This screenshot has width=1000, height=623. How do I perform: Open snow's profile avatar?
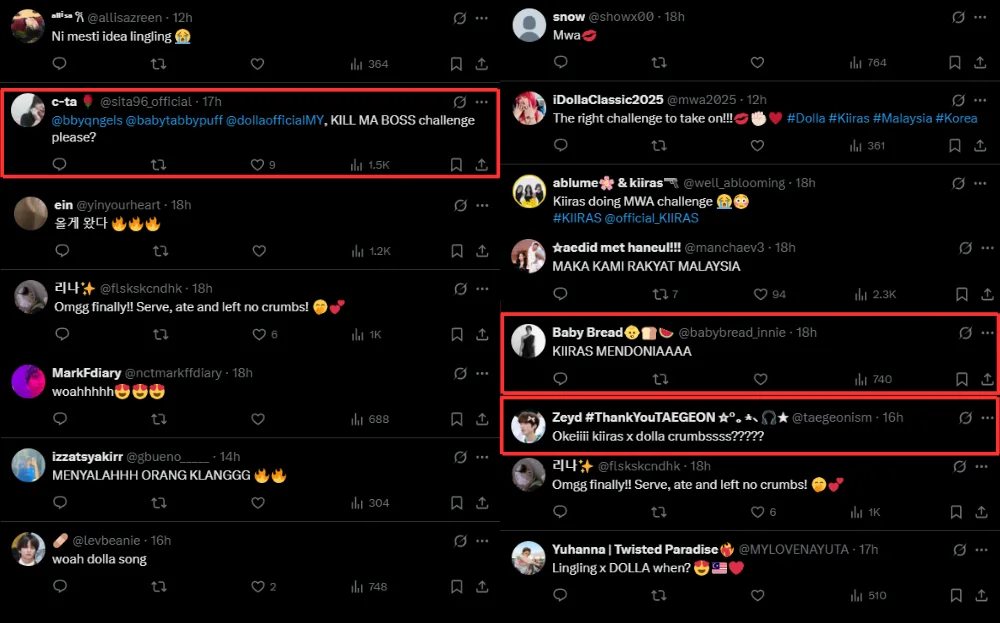click(529, 26)
